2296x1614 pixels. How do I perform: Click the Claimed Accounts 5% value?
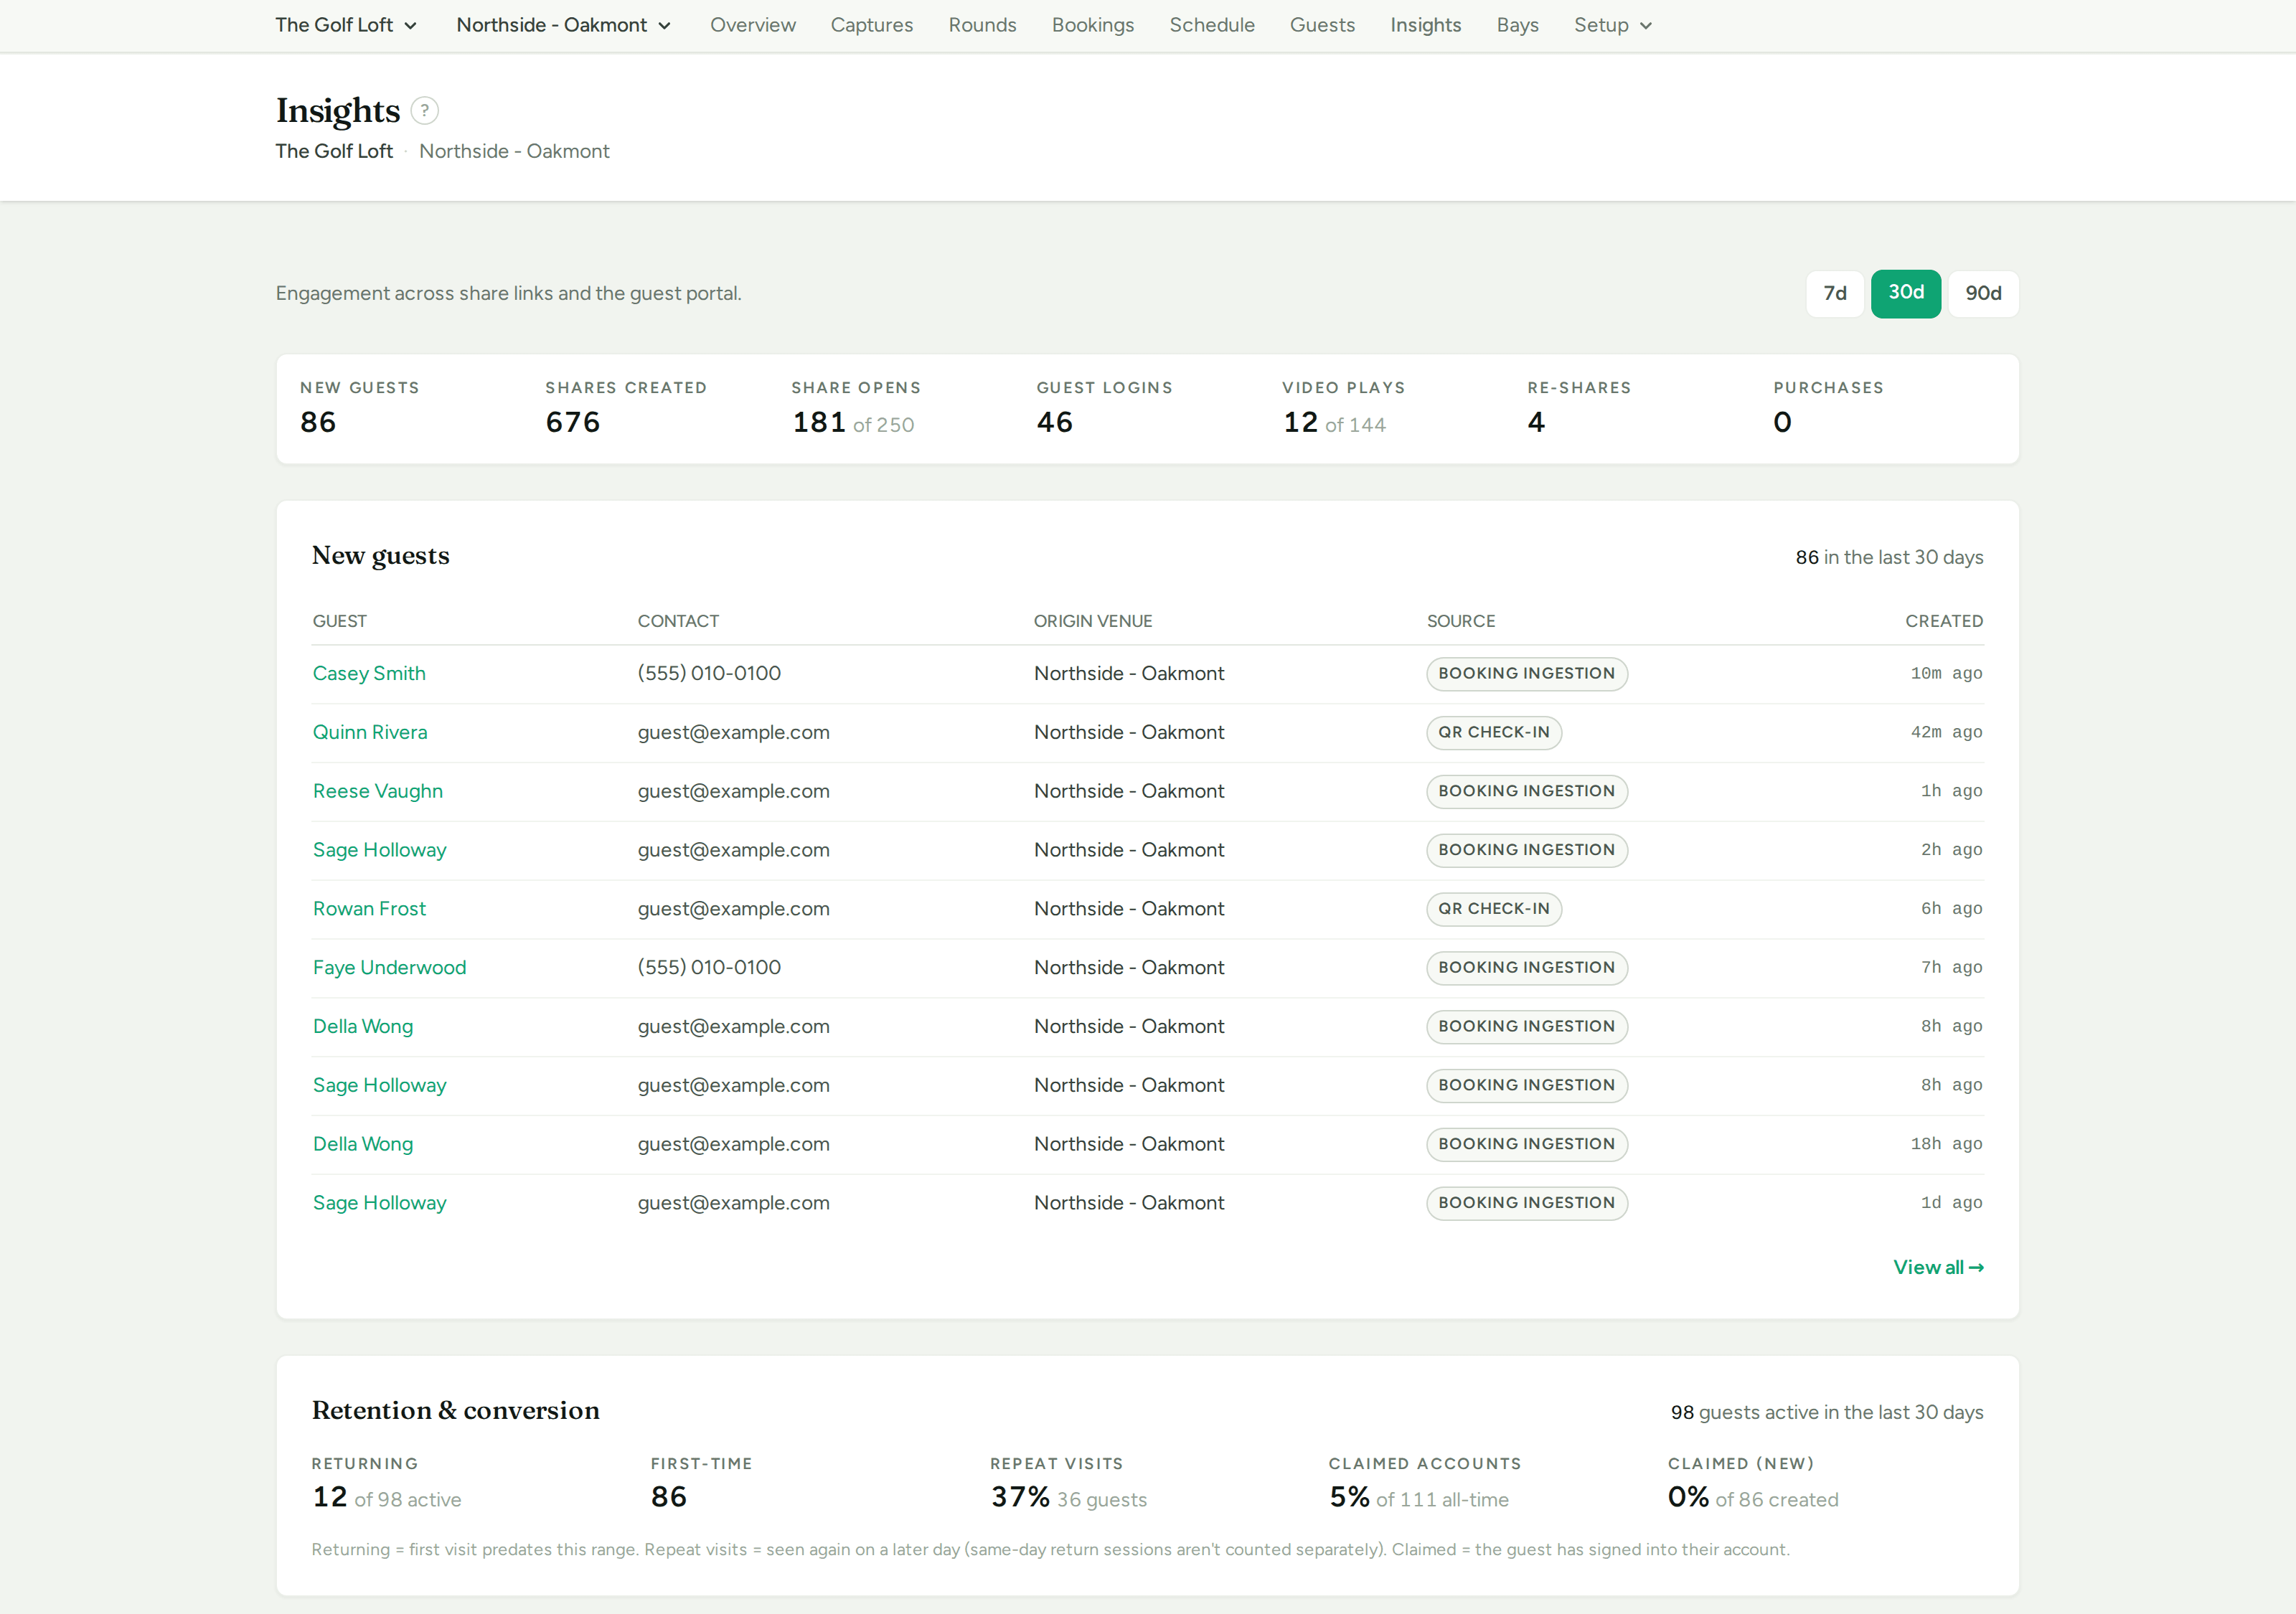point(1349,1497)
